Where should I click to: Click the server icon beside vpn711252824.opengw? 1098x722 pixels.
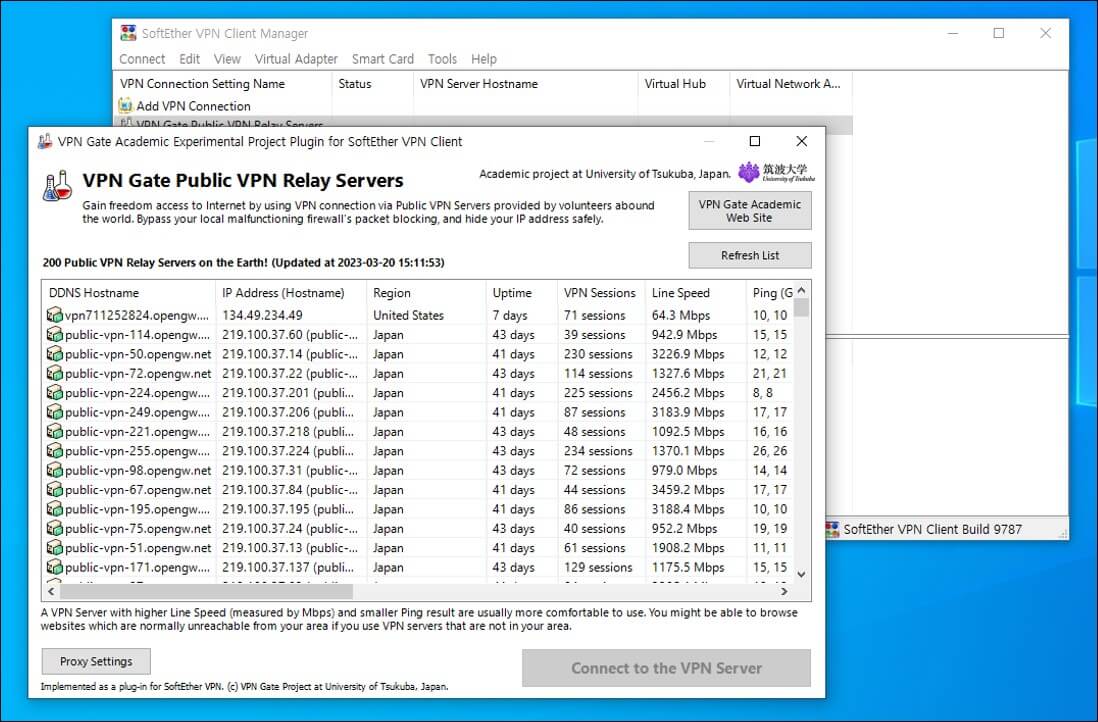tap(54, 315)
